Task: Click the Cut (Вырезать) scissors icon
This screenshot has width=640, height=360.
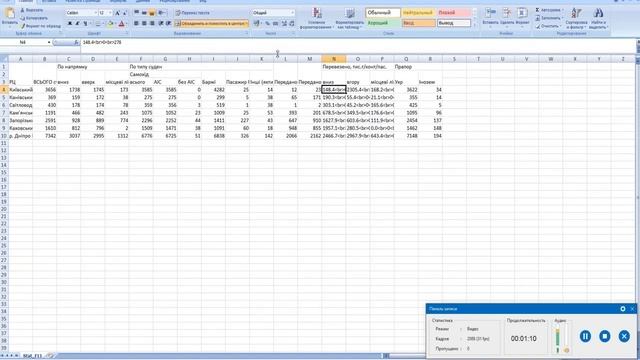Action: [23, 10]
